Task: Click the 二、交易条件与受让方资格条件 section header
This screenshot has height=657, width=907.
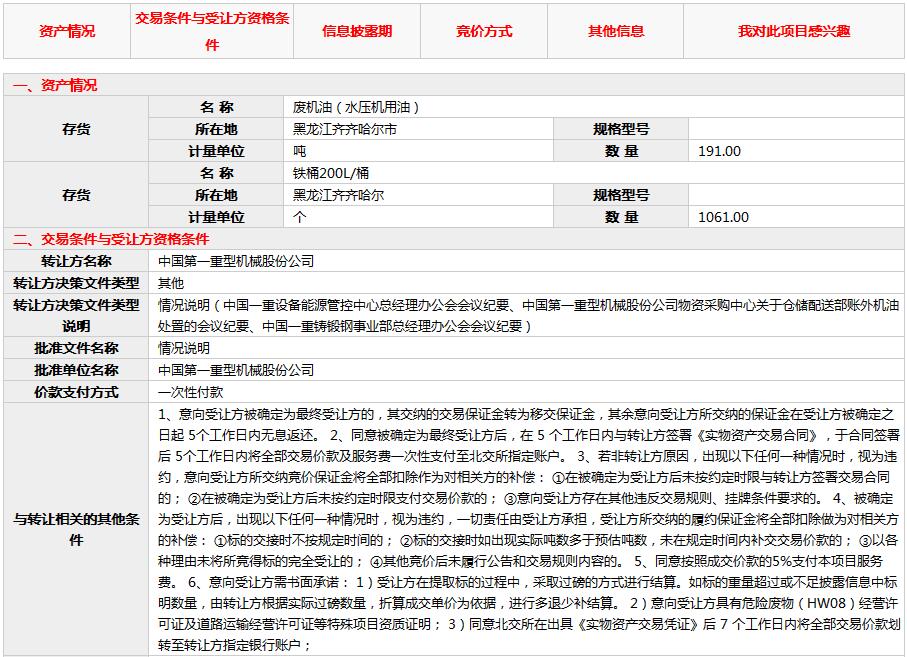Action: click(x=111, y=239)
